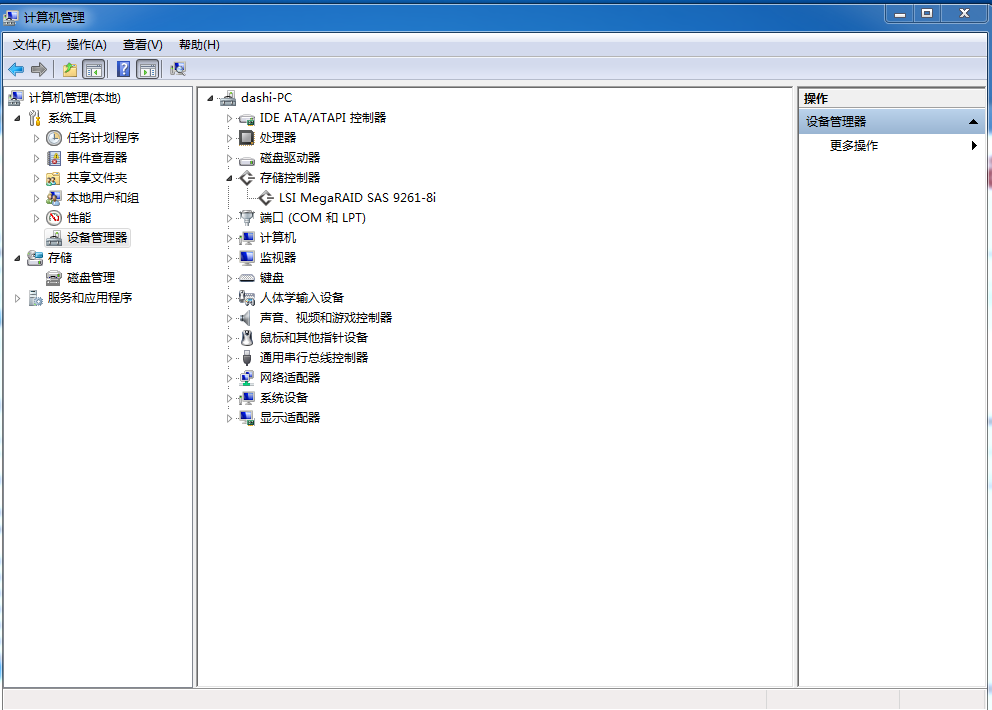Collapse the dashi-PC root node
This screenshot has height=710, width=992.
(210, 98)
